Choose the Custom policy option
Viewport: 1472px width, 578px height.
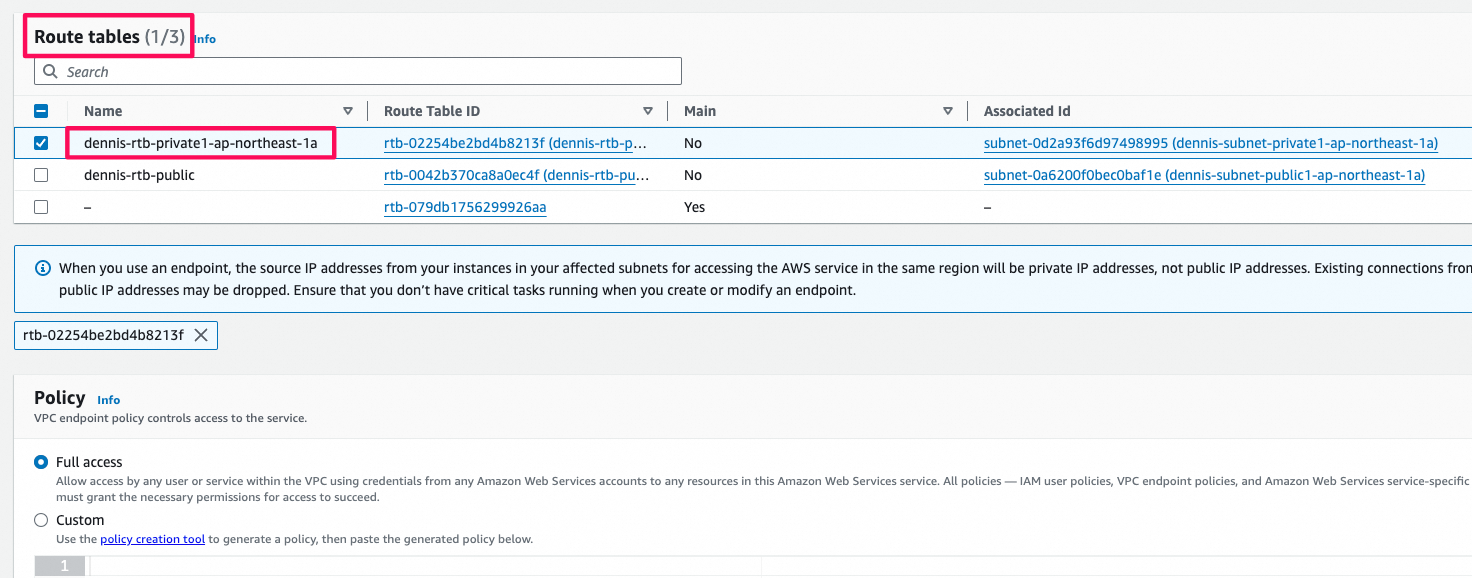(41, 519)
